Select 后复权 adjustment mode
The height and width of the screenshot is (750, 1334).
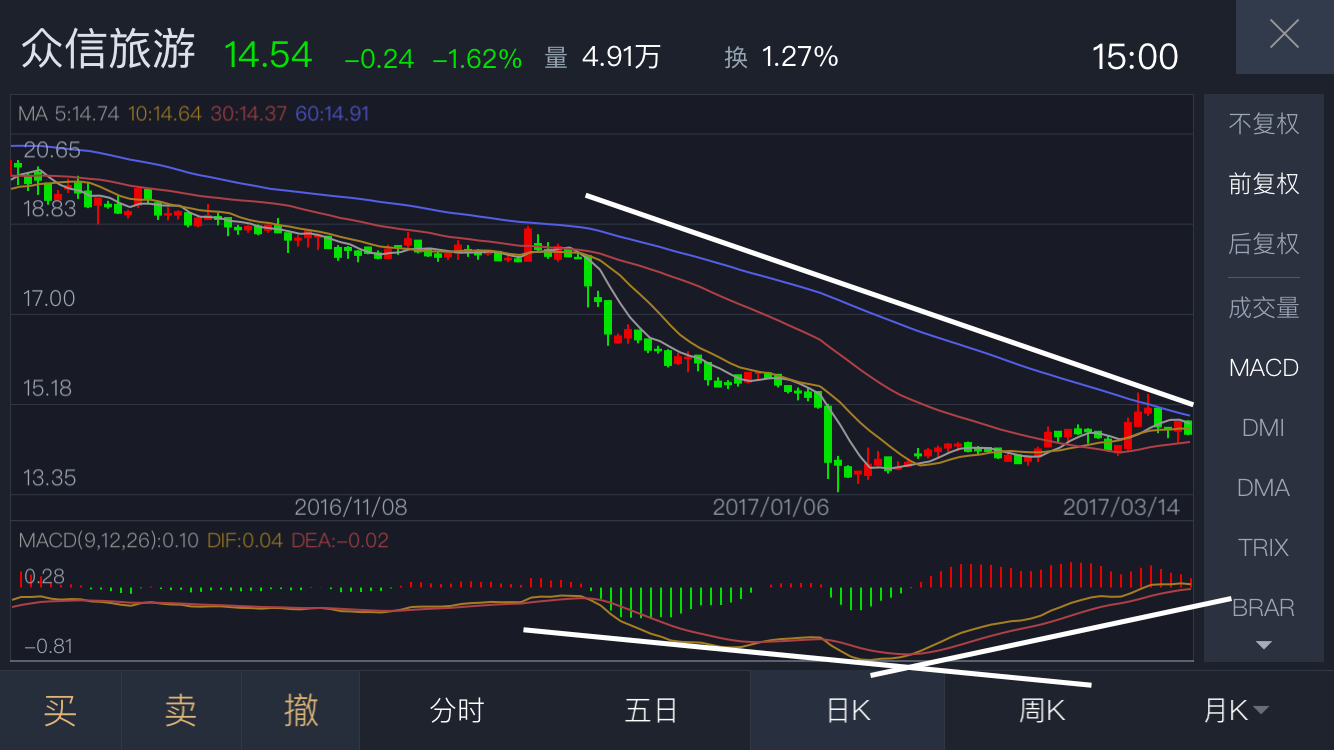pos(1264,244)
